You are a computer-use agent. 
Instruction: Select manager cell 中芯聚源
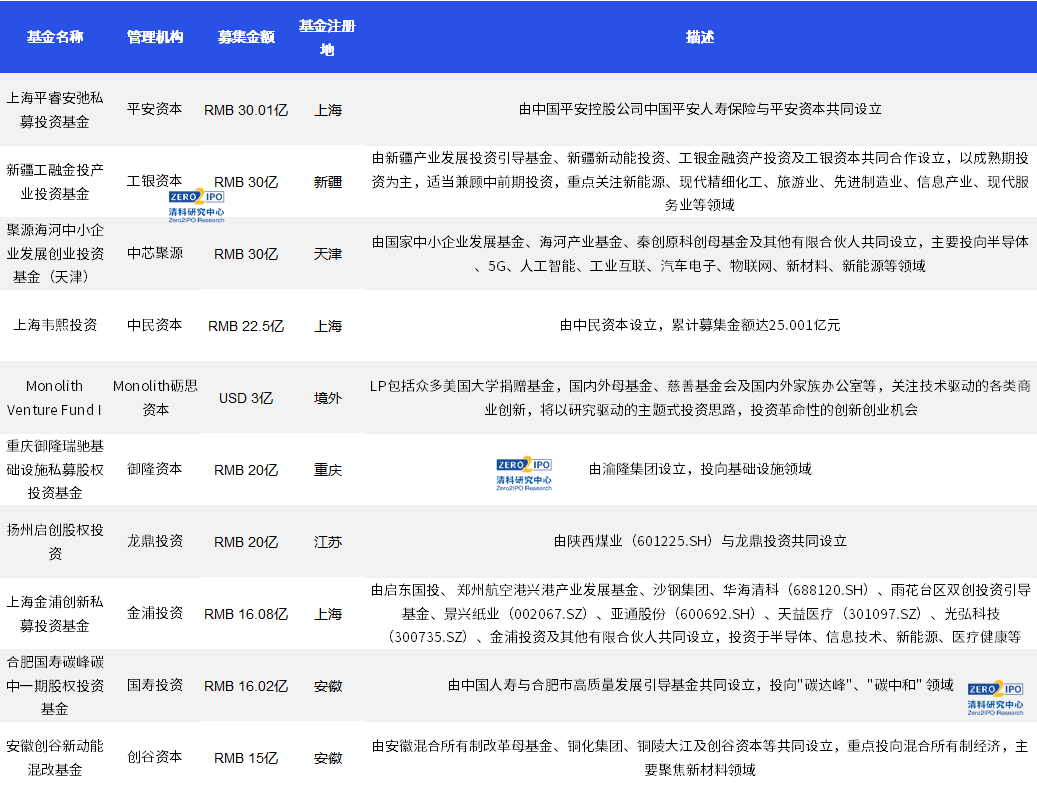pos(155,253)
